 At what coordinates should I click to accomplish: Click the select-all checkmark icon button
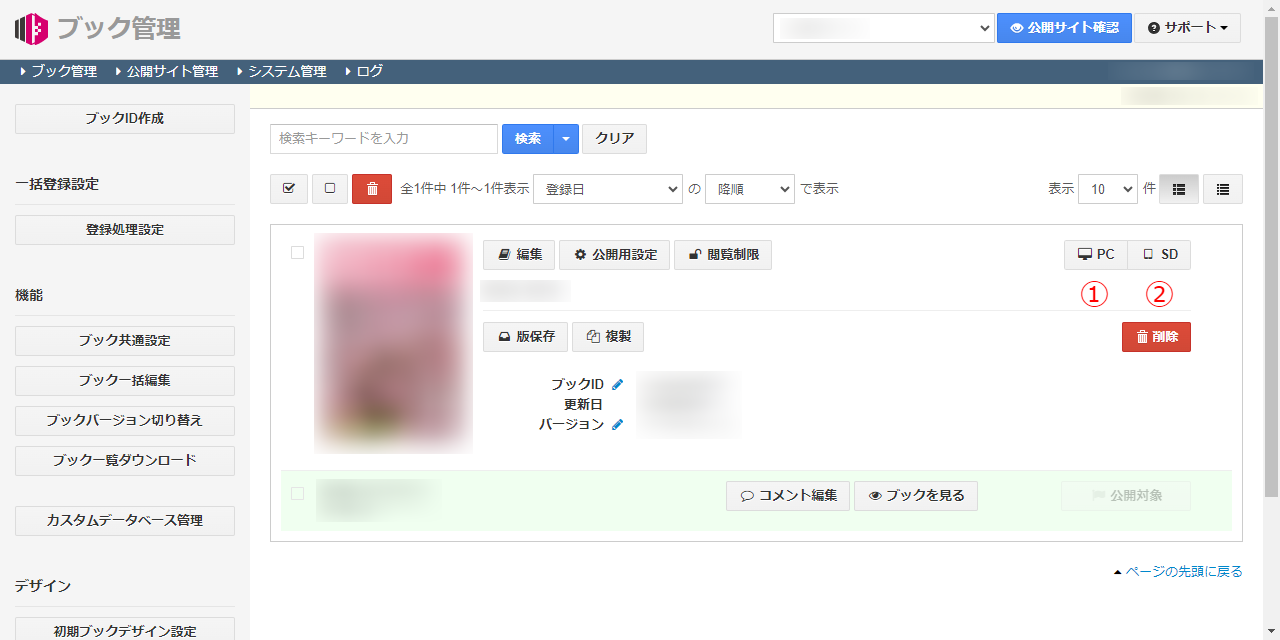point(289,189)
